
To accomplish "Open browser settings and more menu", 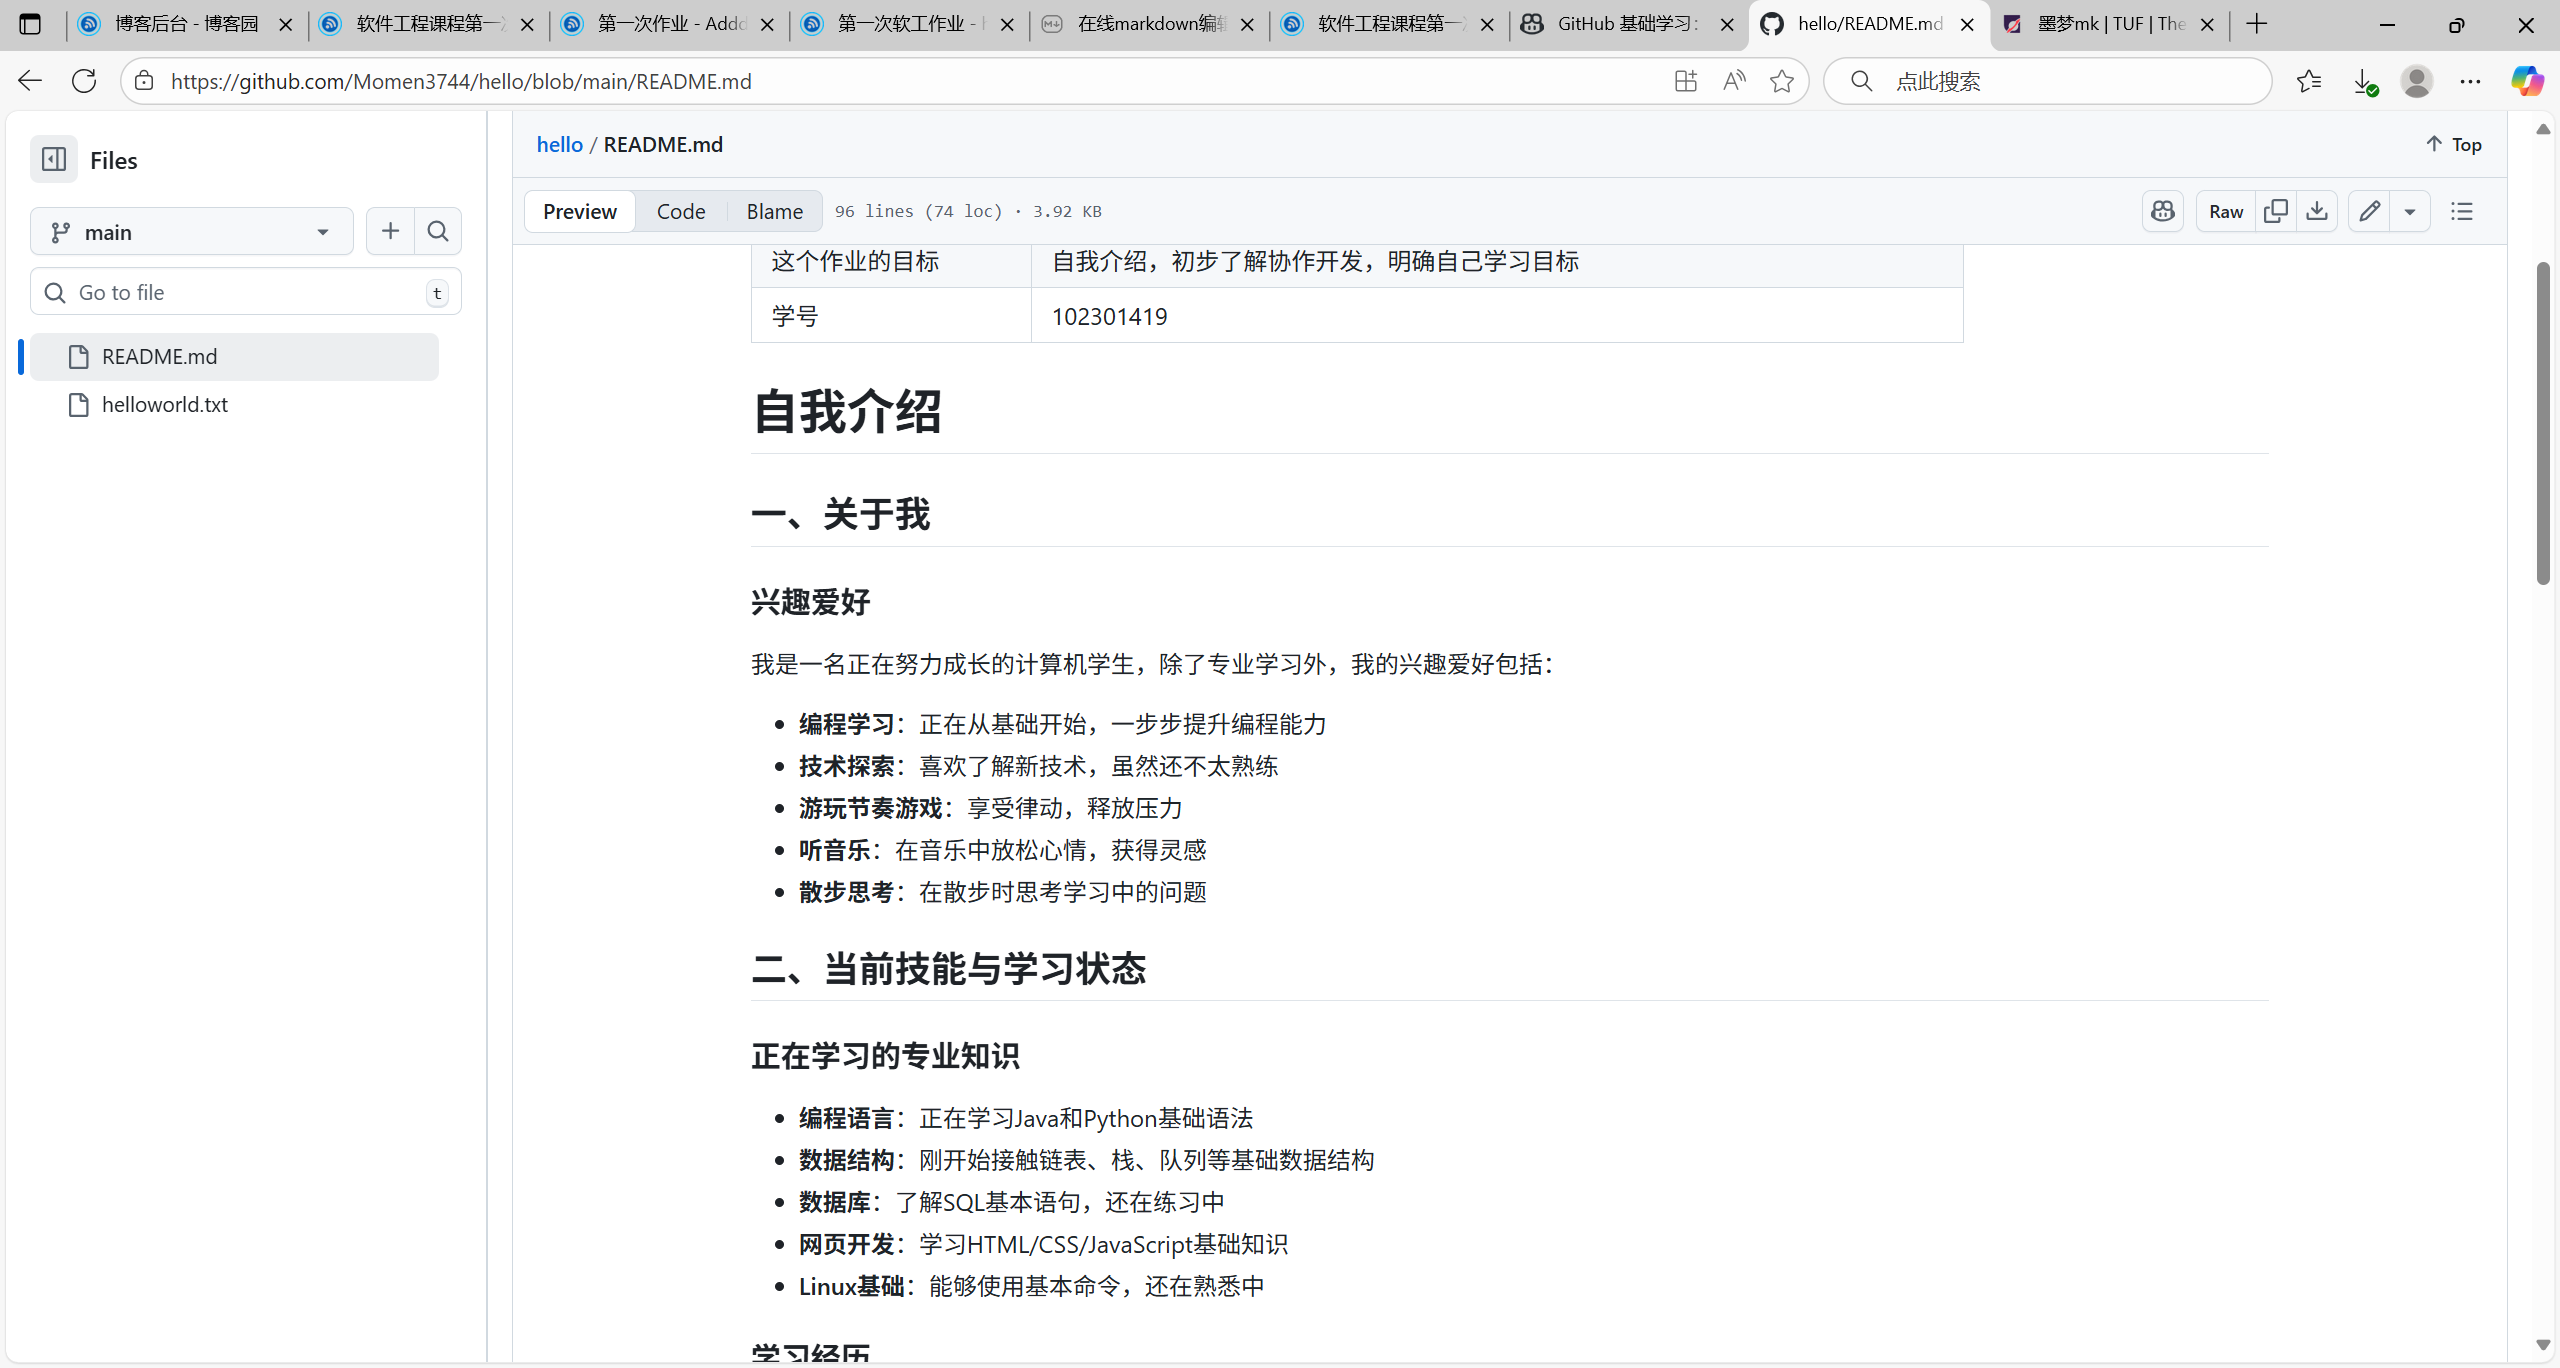I will (x=2470, y=81).
